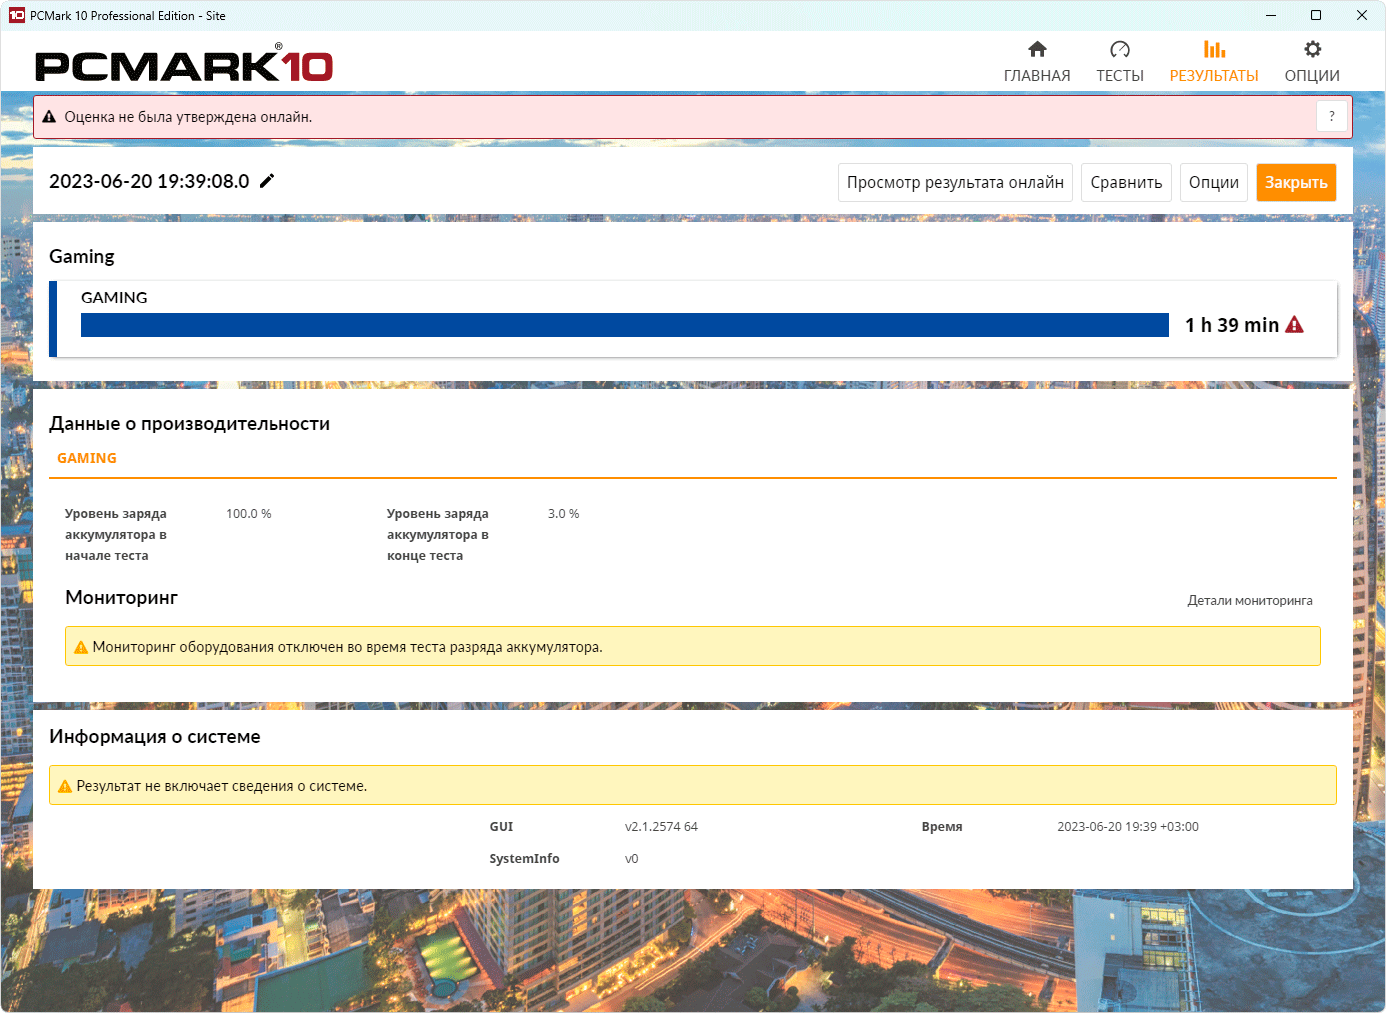Click the warning icon in the online validation banner
This screenshot has width=1386, height=1013.
point(49,117)
